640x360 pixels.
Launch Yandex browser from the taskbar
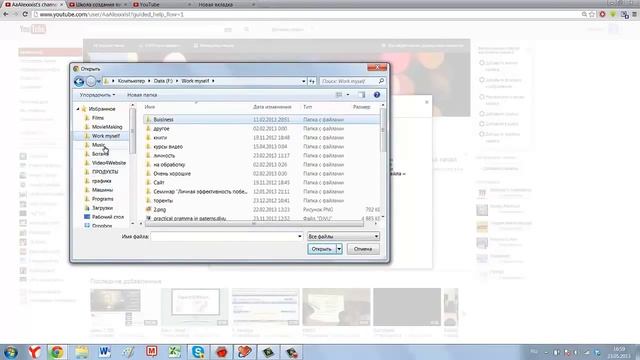pos(34,352)
